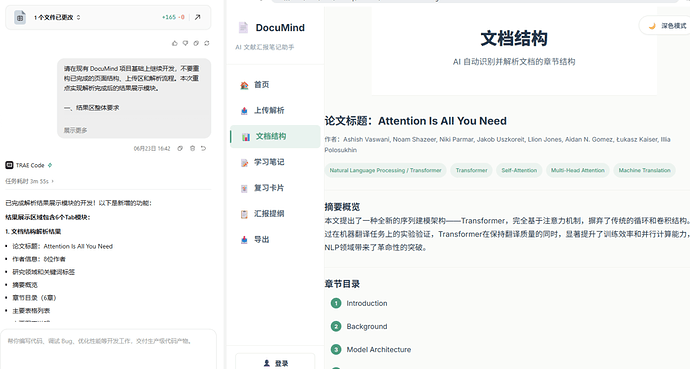This screenshot has width=690, height=369.
Task: Click the card icon beside 复习卡片
Action: (244, 188)
